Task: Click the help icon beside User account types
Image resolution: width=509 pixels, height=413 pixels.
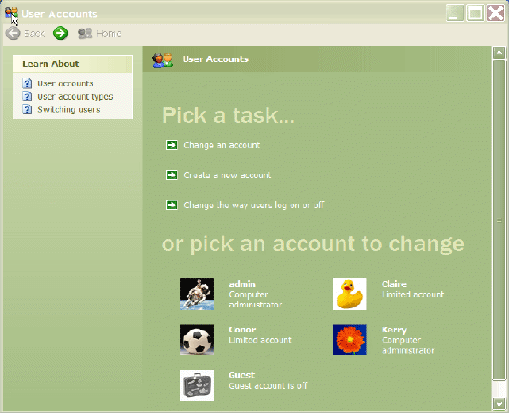Action: point(27,96)
